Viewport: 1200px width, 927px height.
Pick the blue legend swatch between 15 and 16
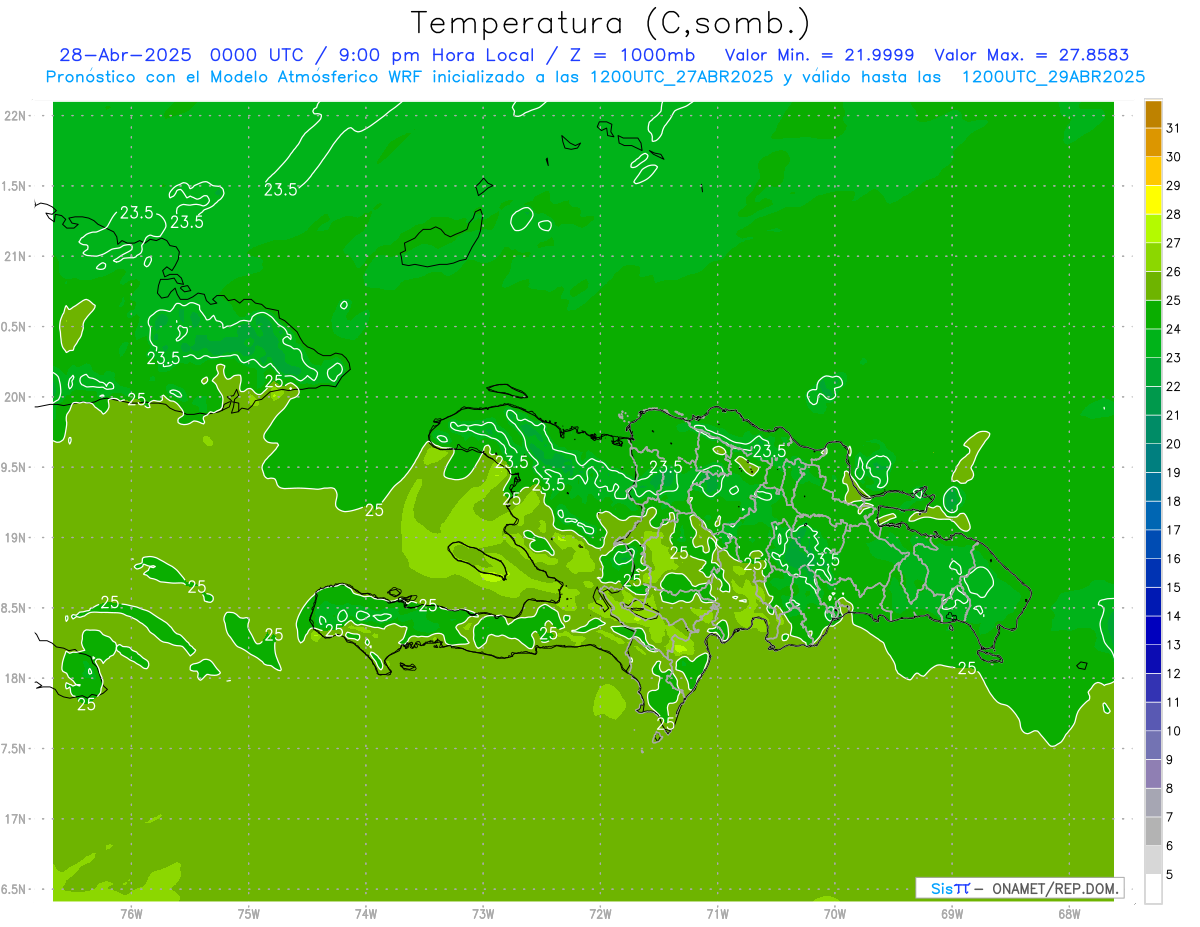tap(1153, 573)
